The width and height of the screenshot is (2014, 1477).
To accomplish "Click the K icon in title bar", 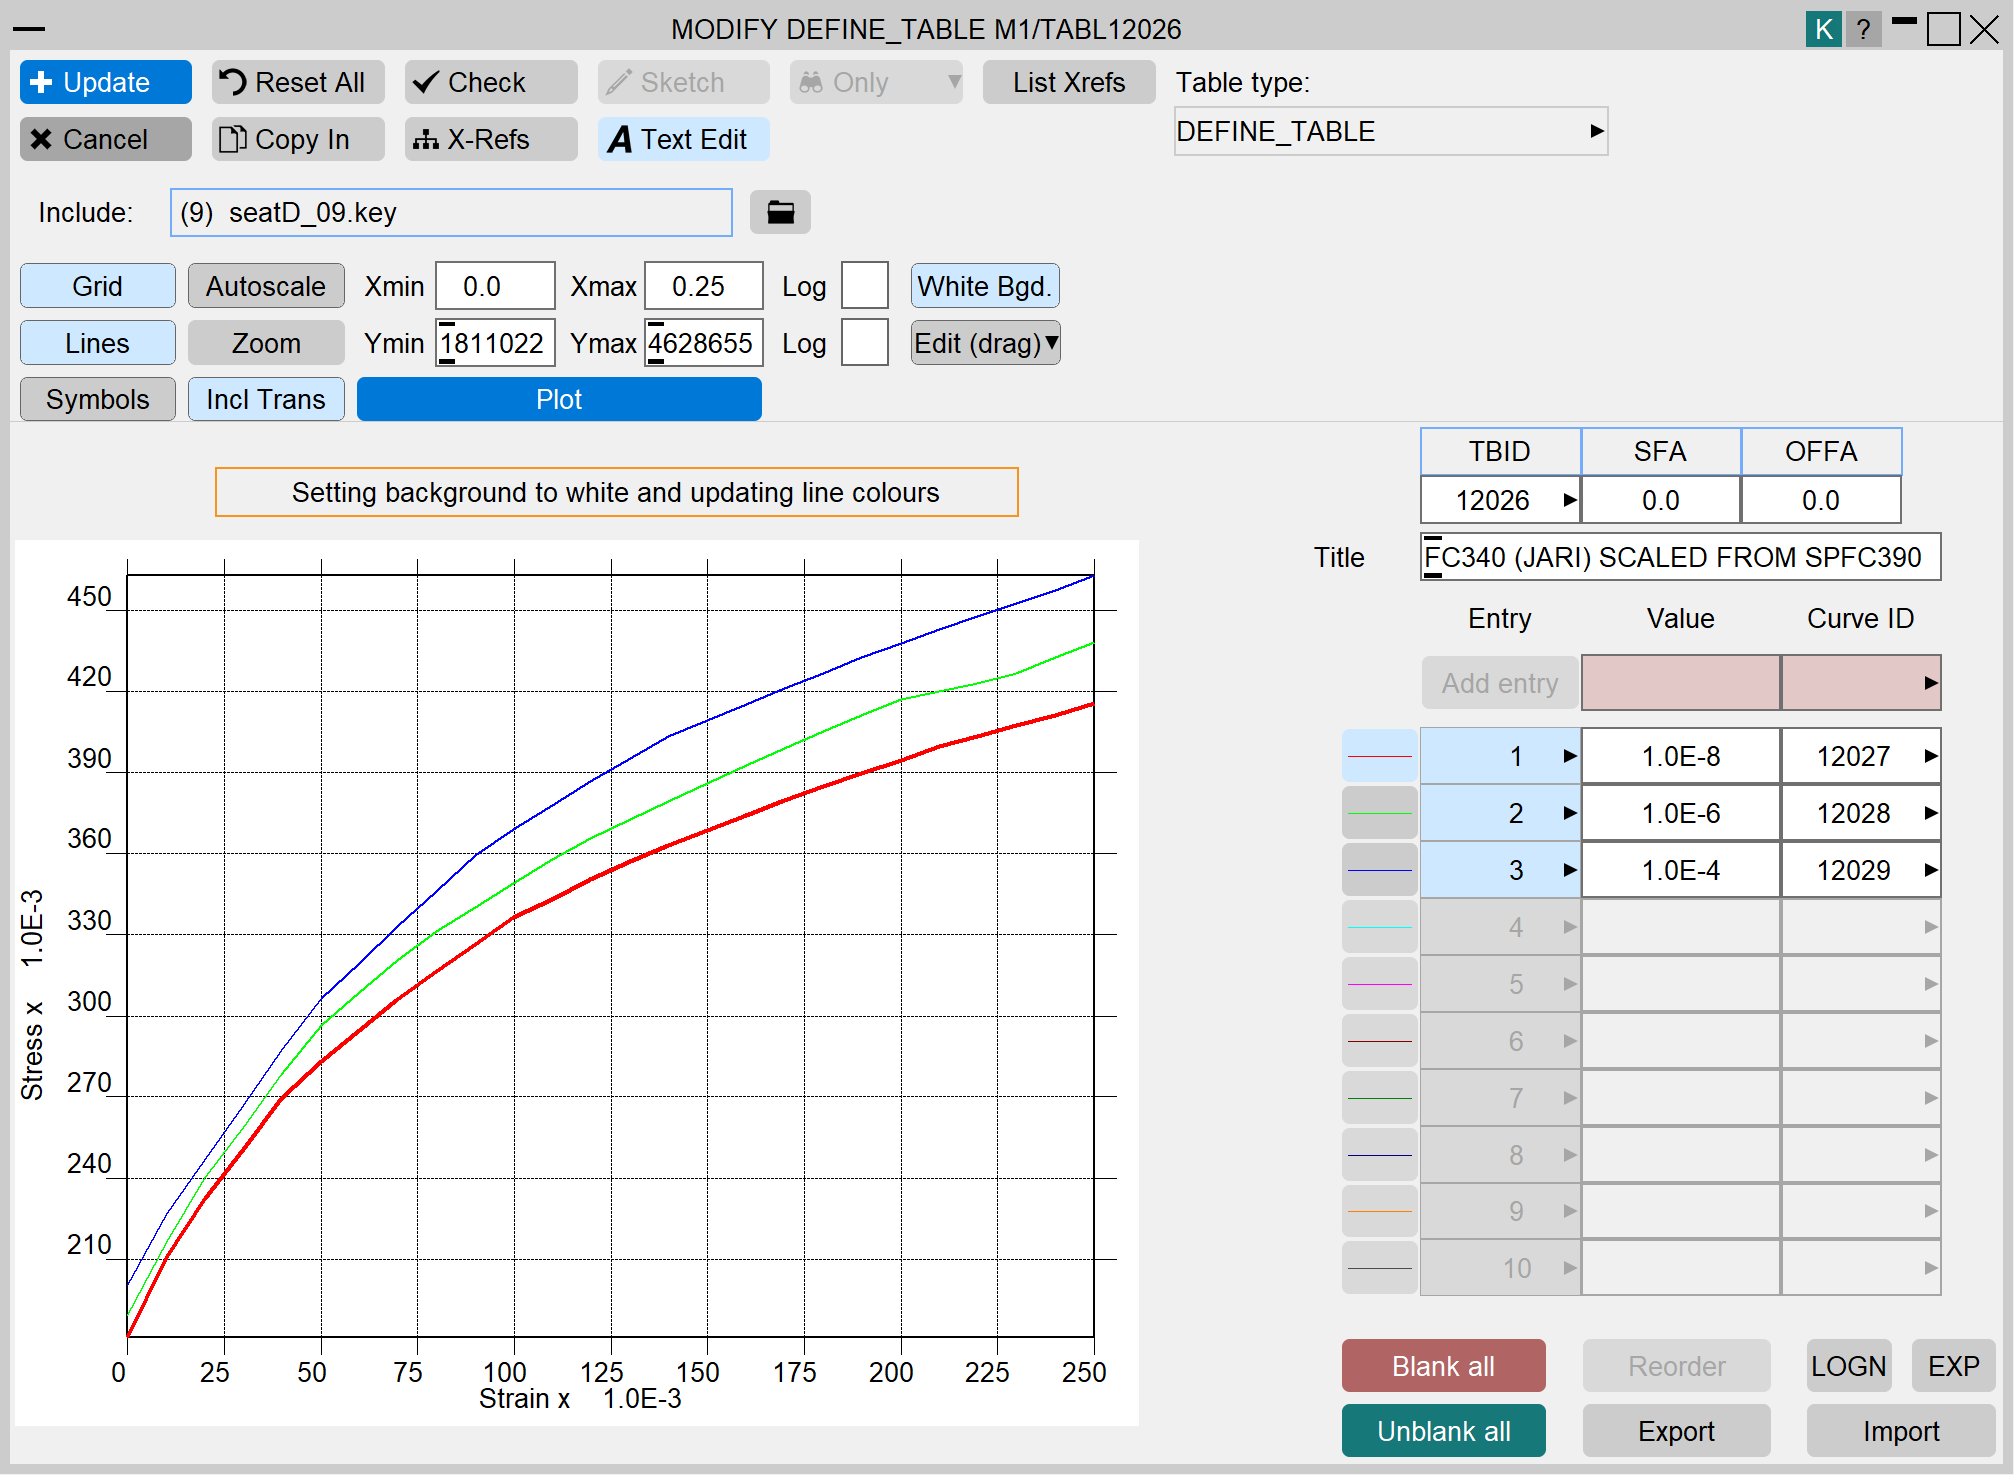I will tap(1823, 29).
